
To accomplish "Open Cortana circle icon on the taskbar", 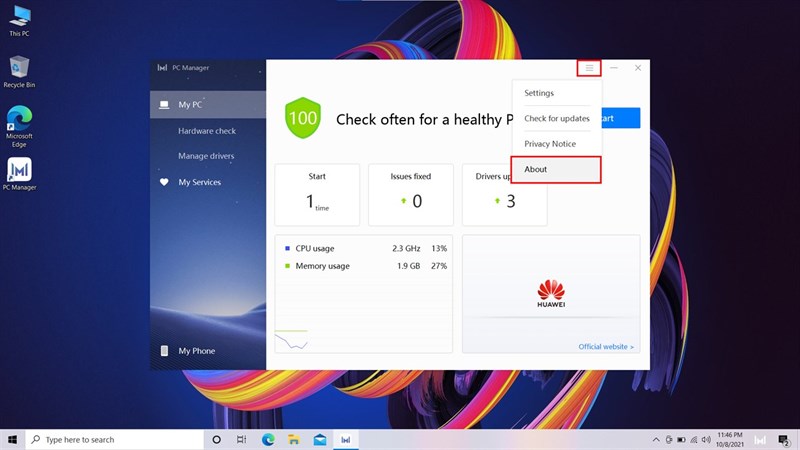I will coord(216,439).
